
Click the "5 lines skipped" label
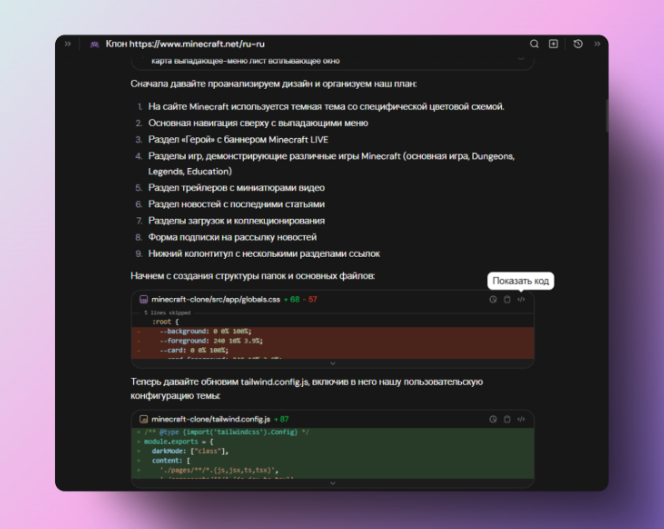tap(167, 313)
